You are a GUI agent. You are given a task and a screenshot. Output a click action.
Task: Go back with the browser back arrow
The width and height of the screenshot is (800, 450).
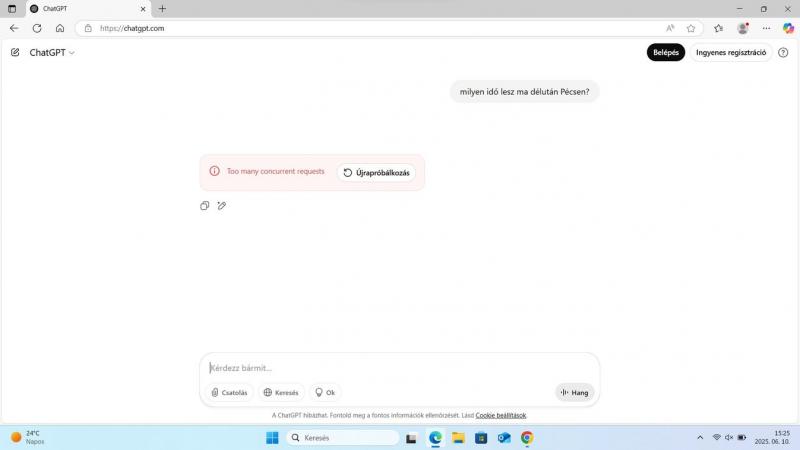[14, 28]
